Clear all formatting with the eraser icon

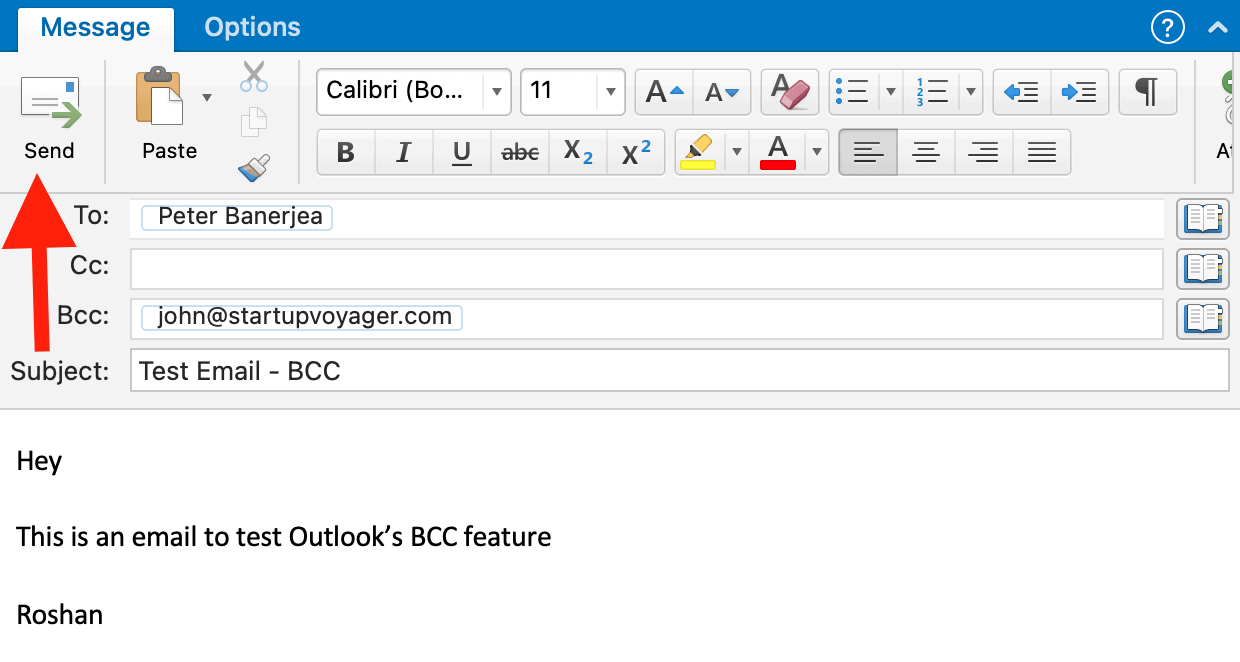(x=789, y=92)
